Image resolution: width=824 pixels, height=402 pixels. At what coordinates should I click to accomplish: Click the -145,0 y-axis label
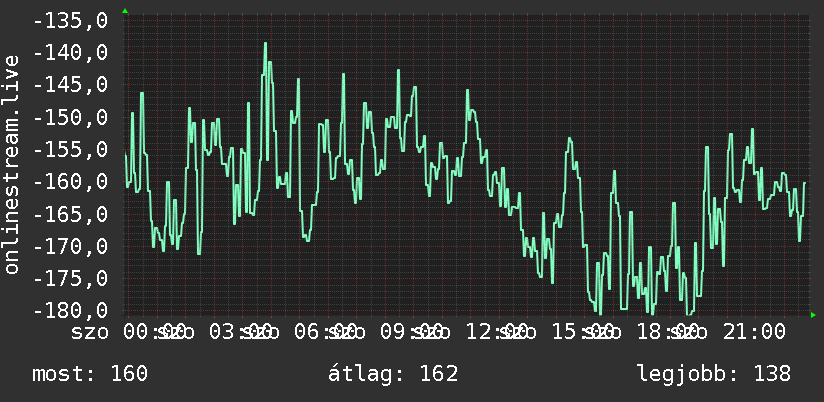click(x=70, y=85)
